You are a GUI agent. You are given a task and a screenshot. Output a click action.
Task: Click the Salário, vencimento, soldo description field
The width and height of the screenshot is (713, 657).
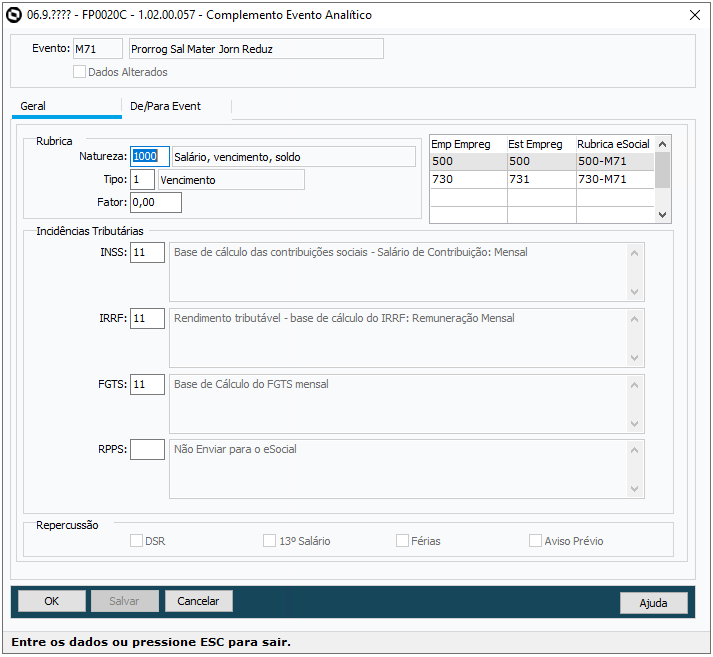tap(293, 156)
